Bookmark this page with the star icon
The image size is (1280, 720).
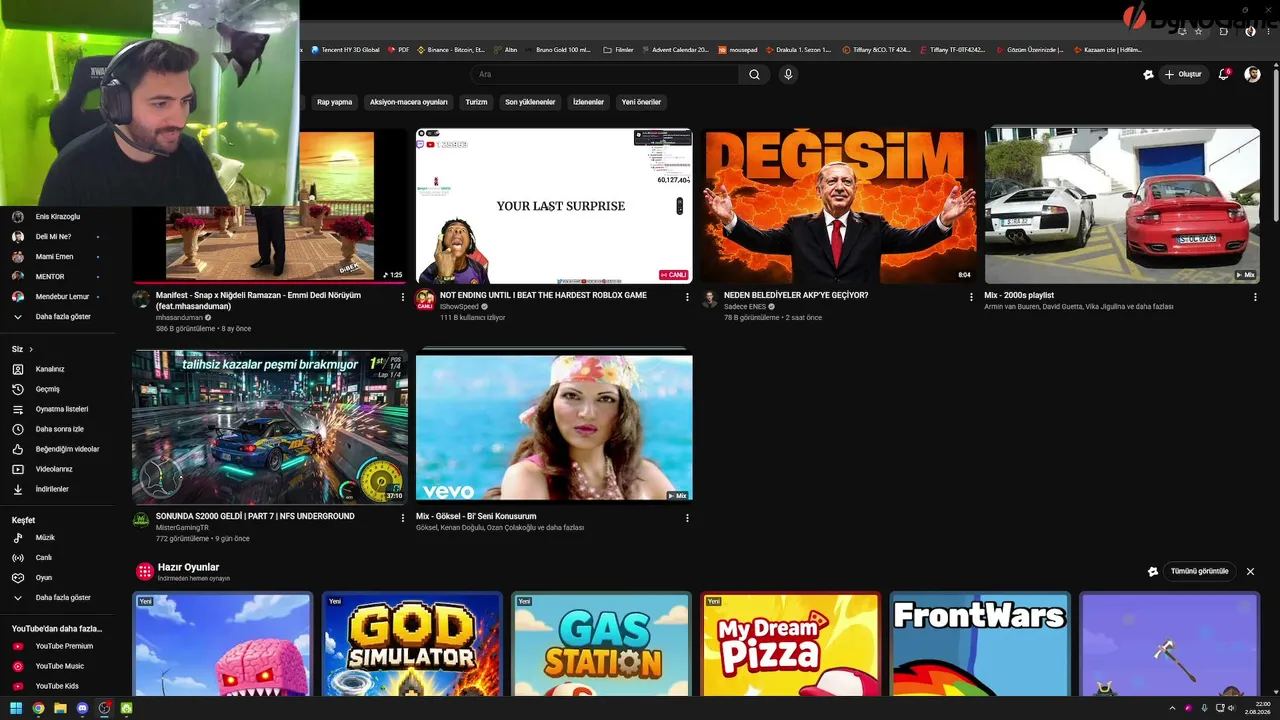(1198, 31)
